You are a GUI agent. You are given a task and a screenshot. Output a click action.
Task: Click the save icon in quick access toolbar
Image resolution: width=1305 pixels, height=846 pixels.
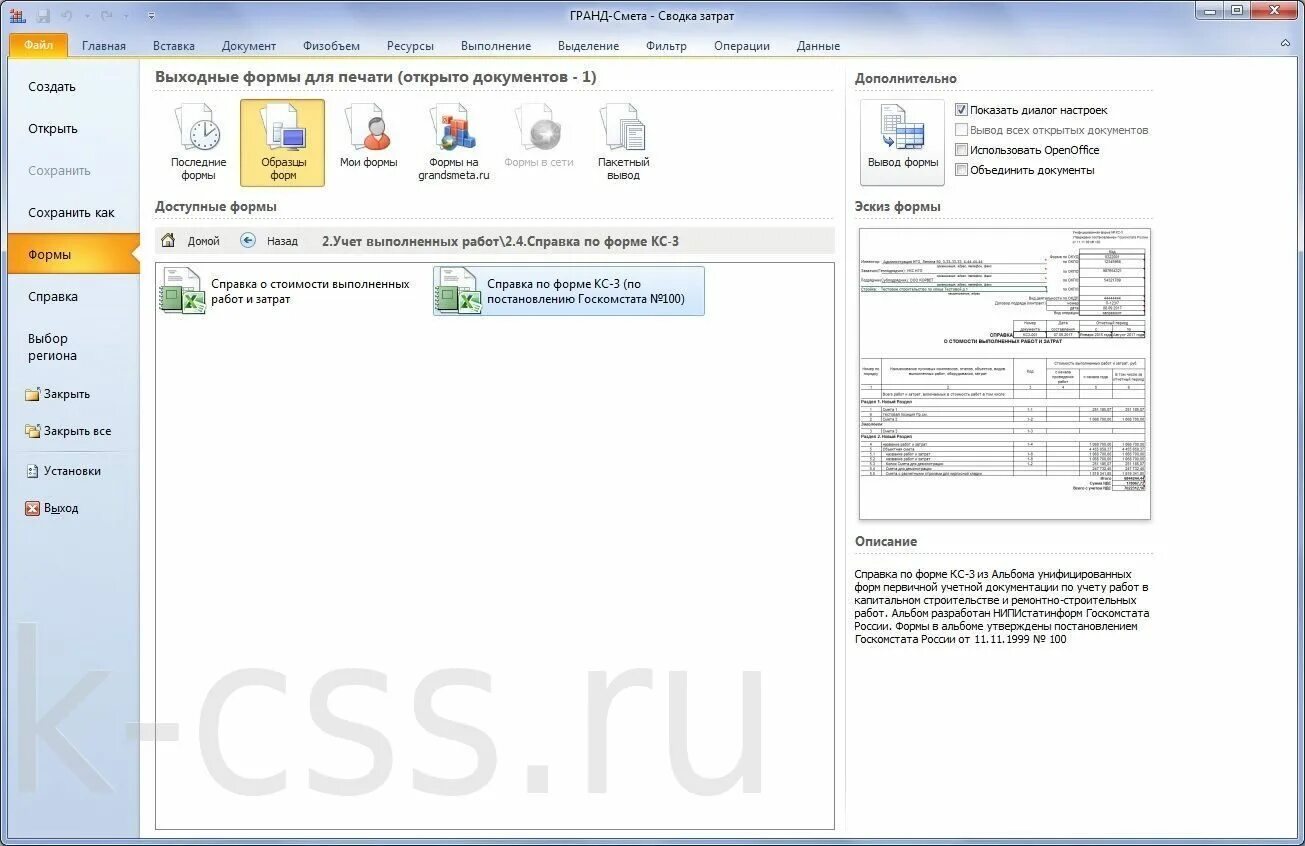point(43,16)
